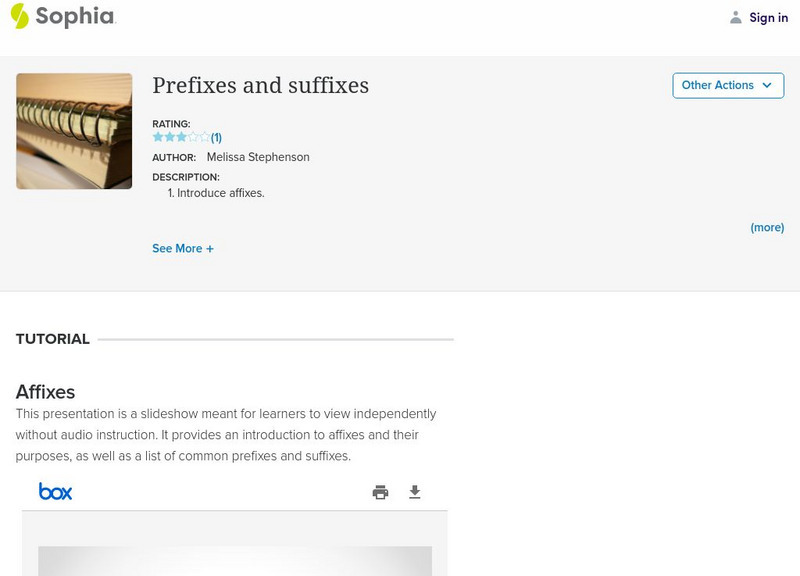This screenshot has height=576, width=800.
Task: Click author name Melissa Stephenson
Action: click(x=258, y=157)
